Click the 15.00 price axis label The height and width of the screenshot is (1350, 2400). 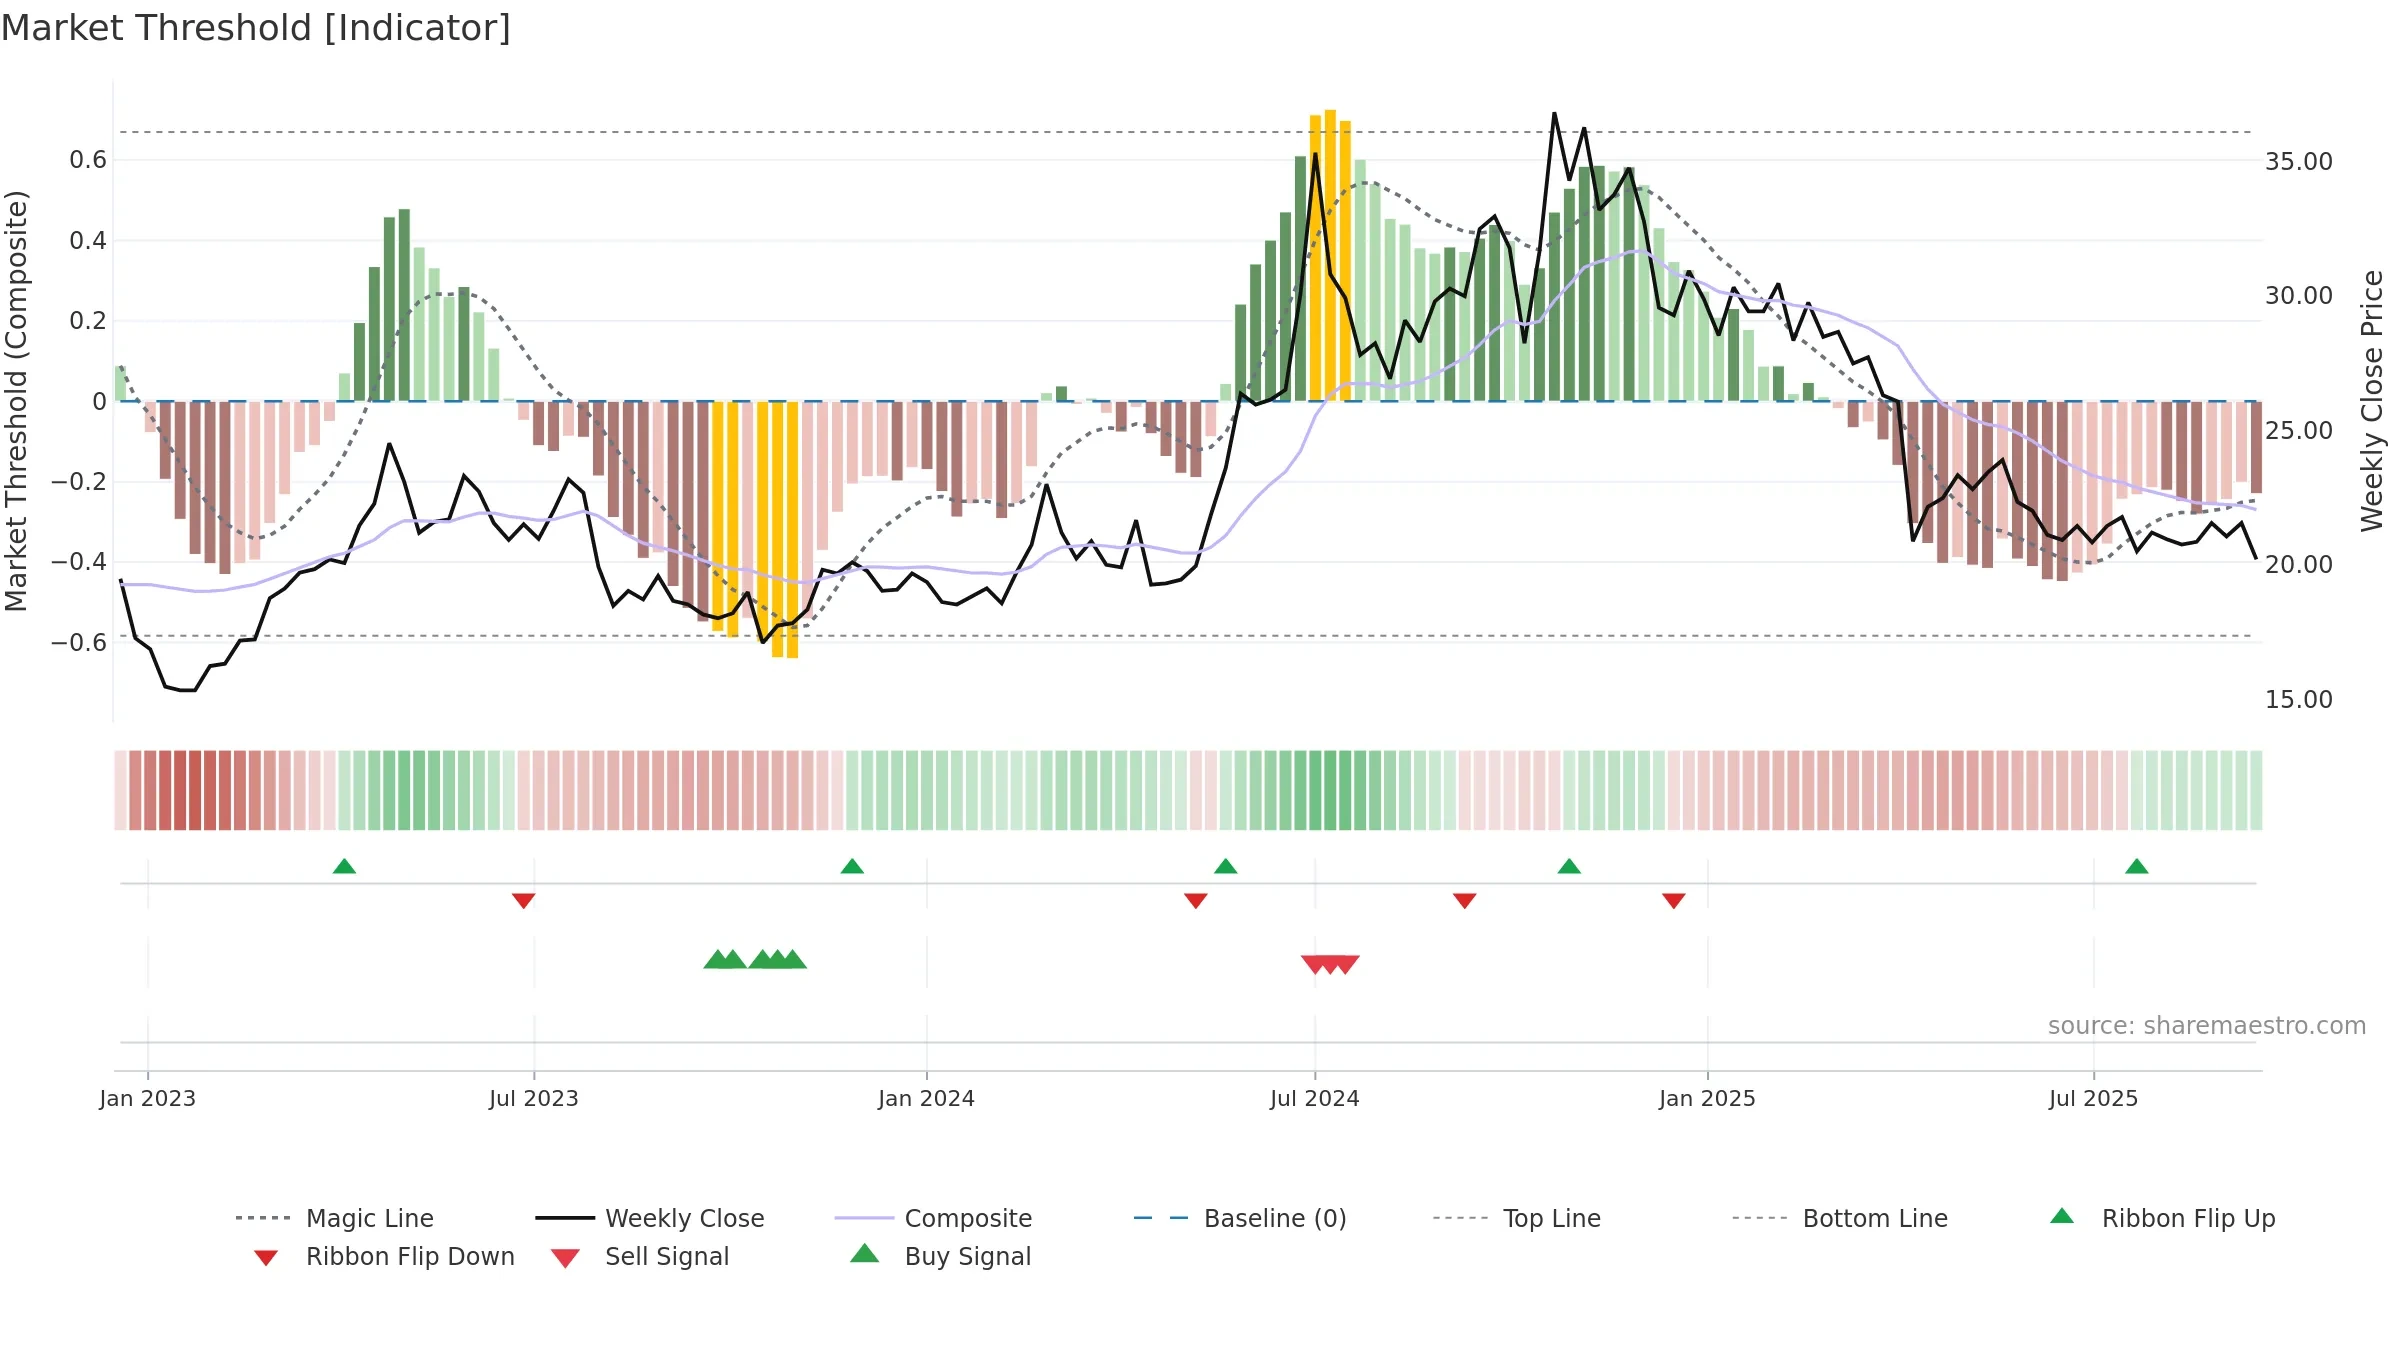tap(2299, 699)
